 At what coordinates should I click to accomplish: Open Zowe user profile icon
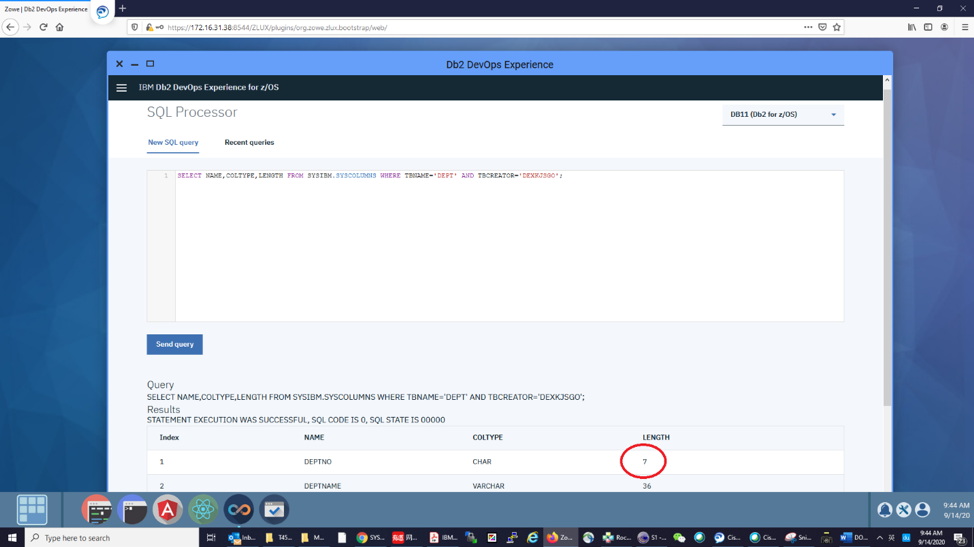pyautogui.click(x=922, y=510)
